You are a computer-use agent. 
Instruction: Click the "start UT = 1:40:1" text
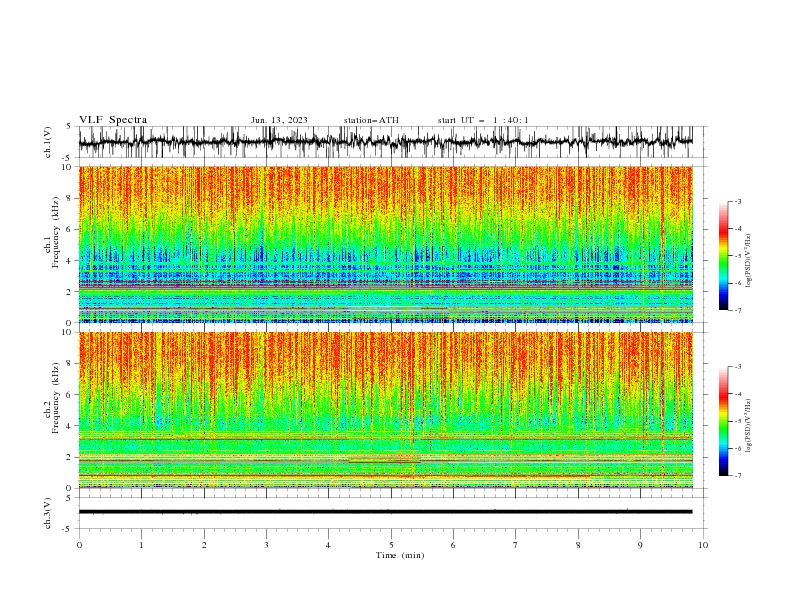point(483,120)
